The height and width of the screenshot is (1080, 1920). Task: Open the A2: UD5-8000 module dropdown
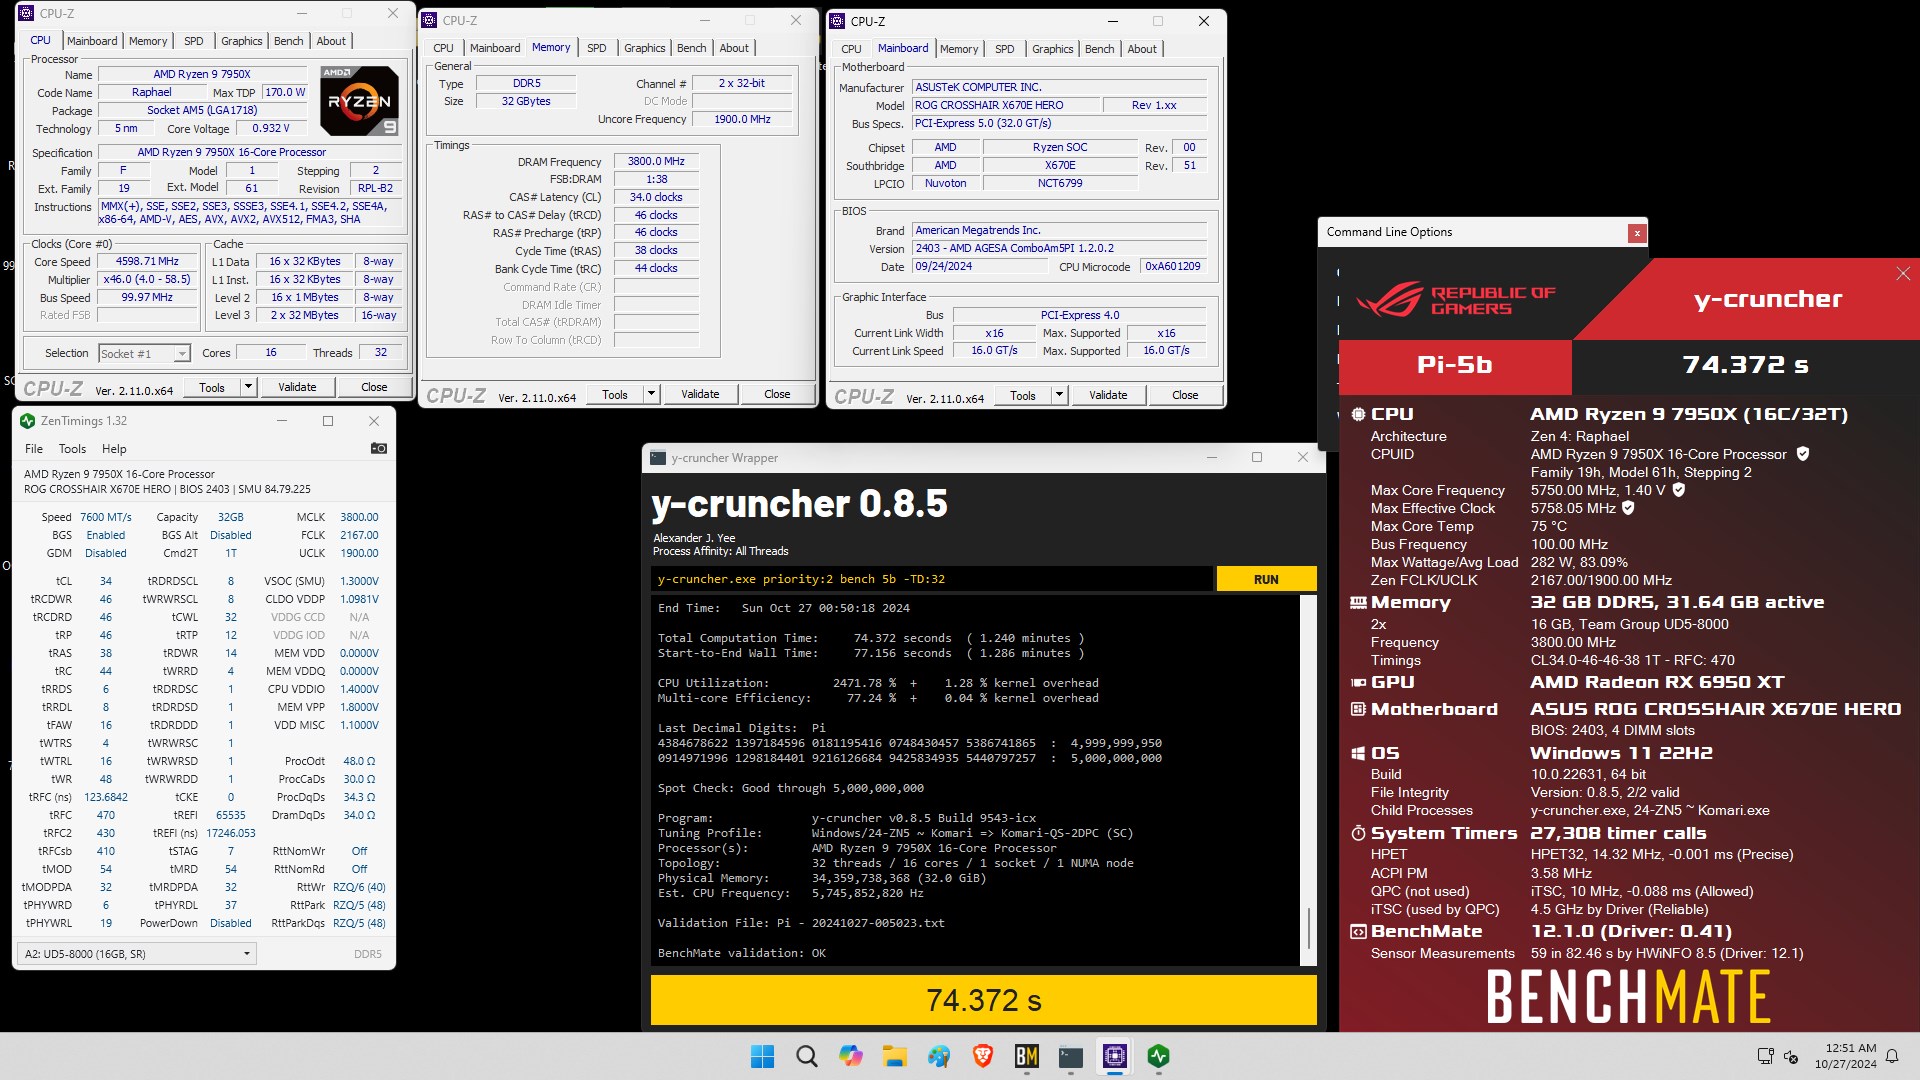[137, 954]
